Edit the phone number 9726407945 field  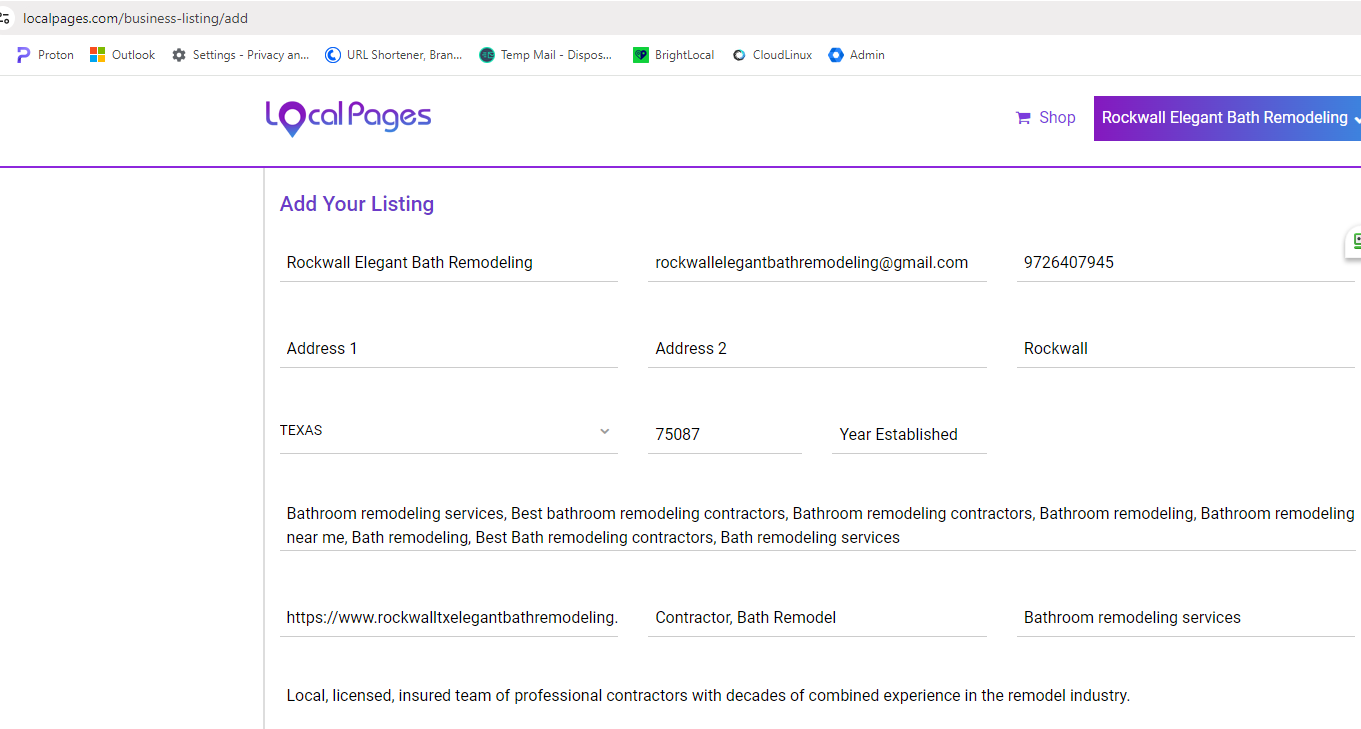[x=1186, y=263]
